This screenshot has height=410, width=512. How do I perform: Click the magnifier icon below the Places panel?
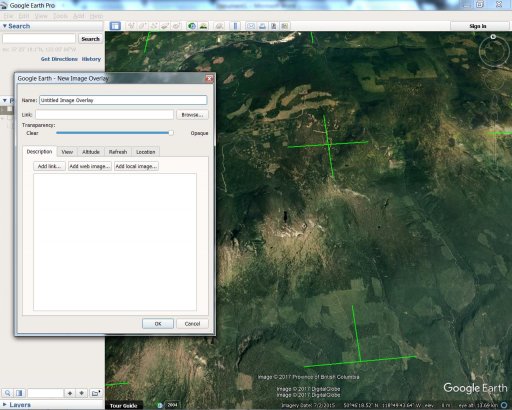point(8,393)
